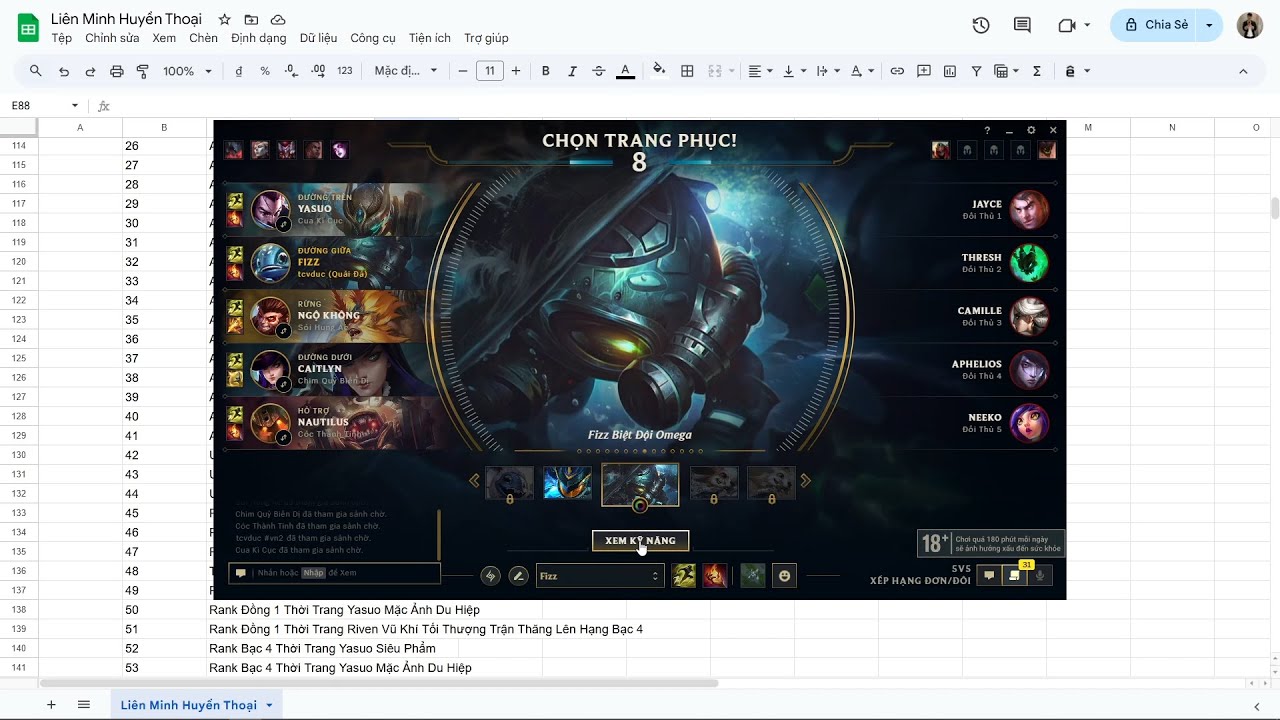This screenshot has height=720, width=1280.
Task: Collapse the toolbar with the chevron
Action: pos(1243,71)
